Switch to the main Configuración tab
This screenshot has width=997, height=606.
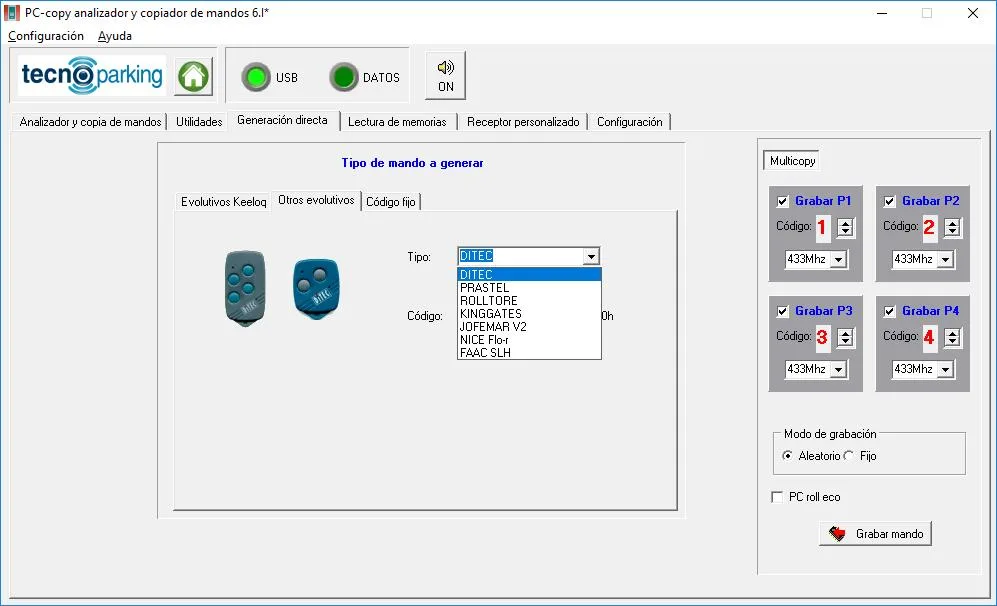[x=629, y=121]
